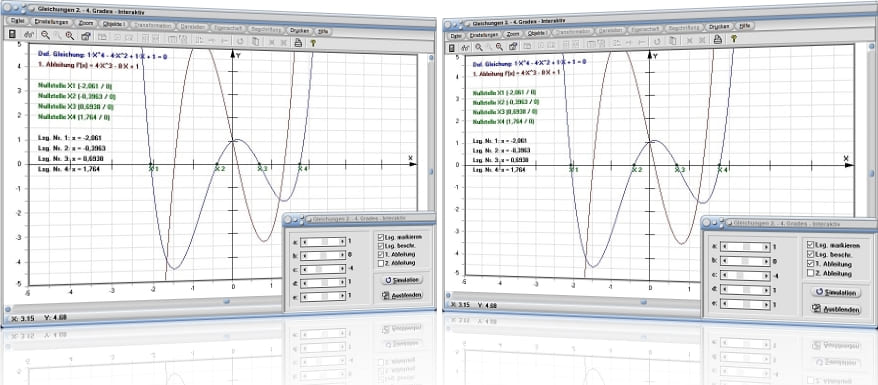
Task: Open the calculator icon in right window toolbar
Action: pos(452,48)
